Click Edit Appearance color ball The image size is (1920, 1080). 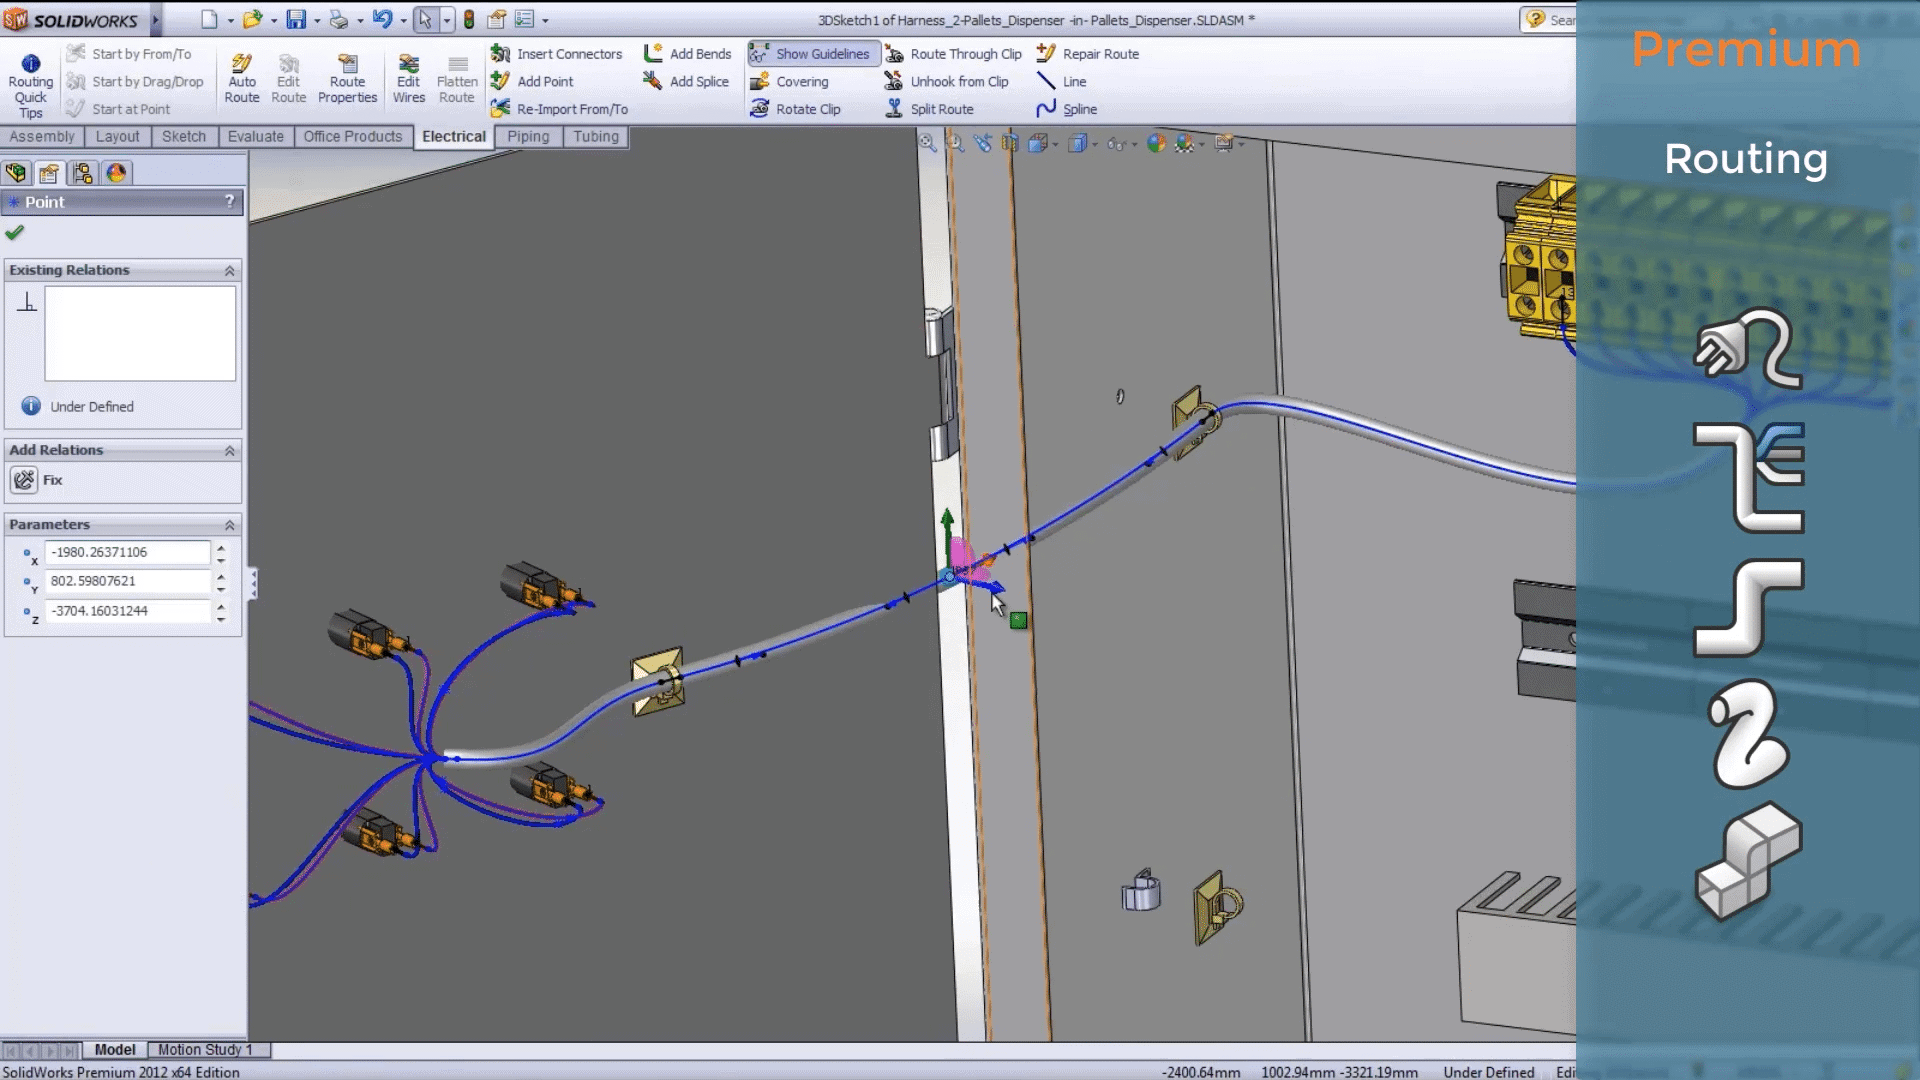1157,144
